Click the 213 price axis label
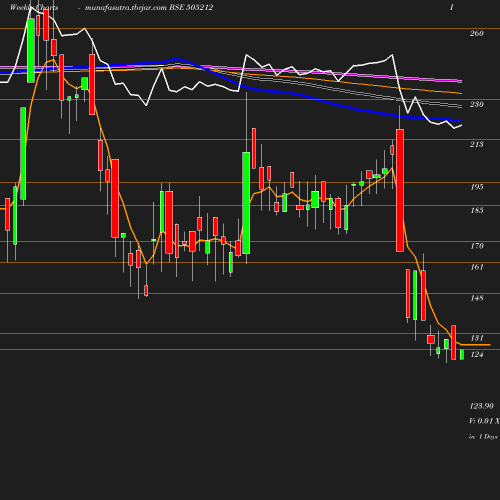Image resolution: width=500 pixels, height=500 pixels. pos(477,144)
